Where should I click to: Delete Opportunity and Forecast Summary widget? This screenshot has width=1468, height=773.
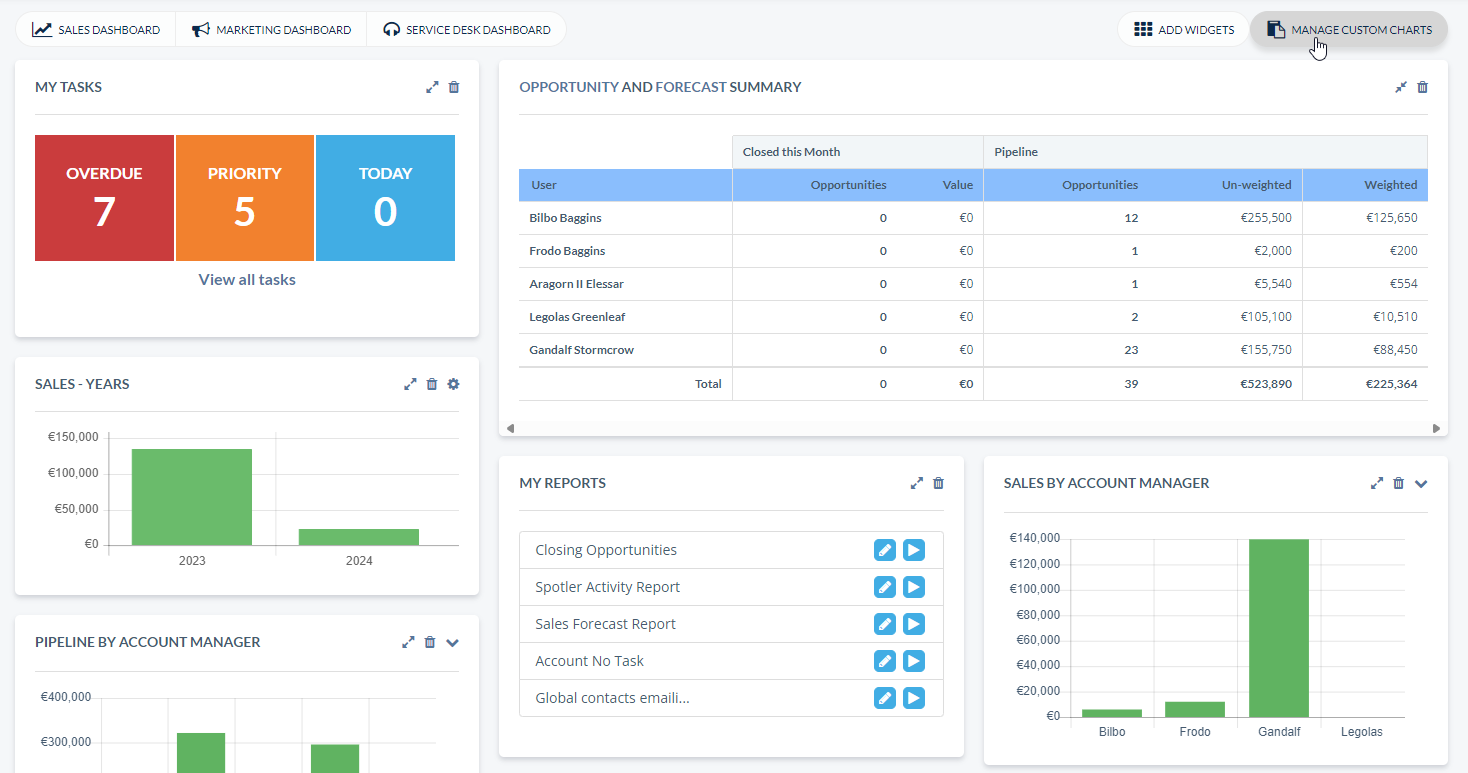pos(1423,87)
